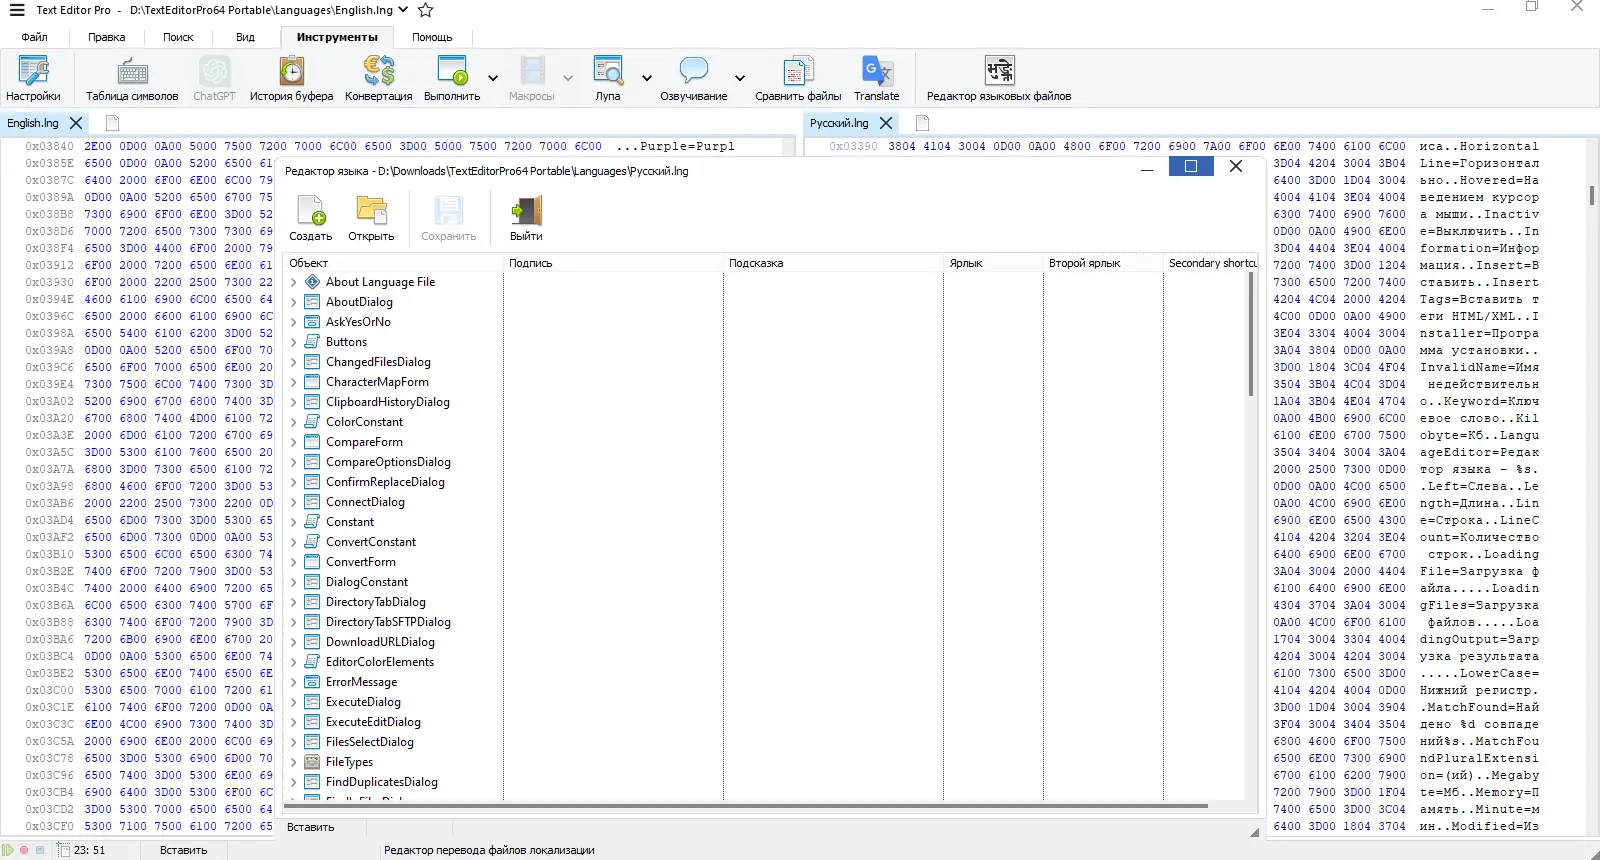The width and height of the screenshot is (1600, 860).
Task: Expand the DialogConstant tree node
Action: coord(294,582)
